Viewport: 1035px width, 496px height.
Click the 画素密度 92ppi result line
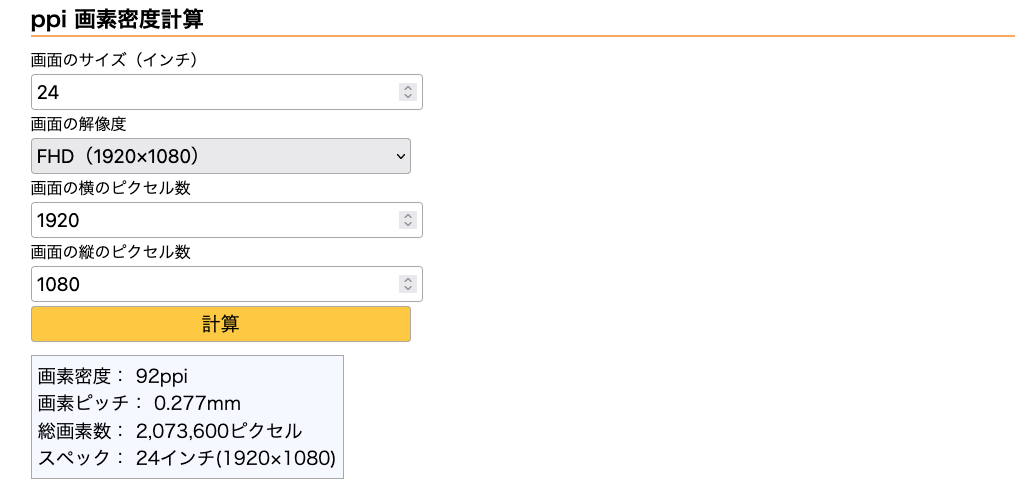point(113,377)
